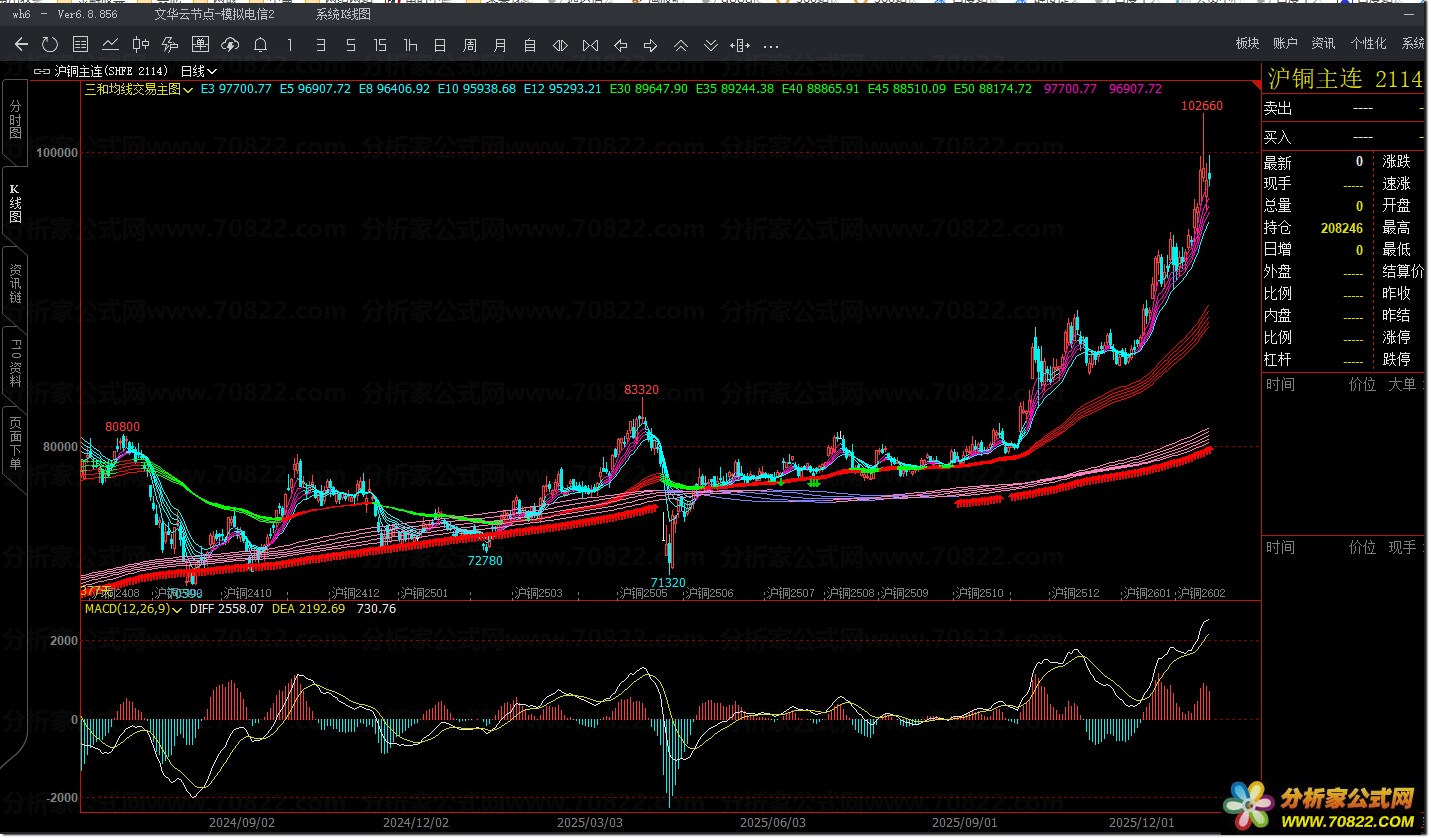This screenshot has width=1431, height=838.
Task: Click the alert bell icon
Action: (260, 45)
